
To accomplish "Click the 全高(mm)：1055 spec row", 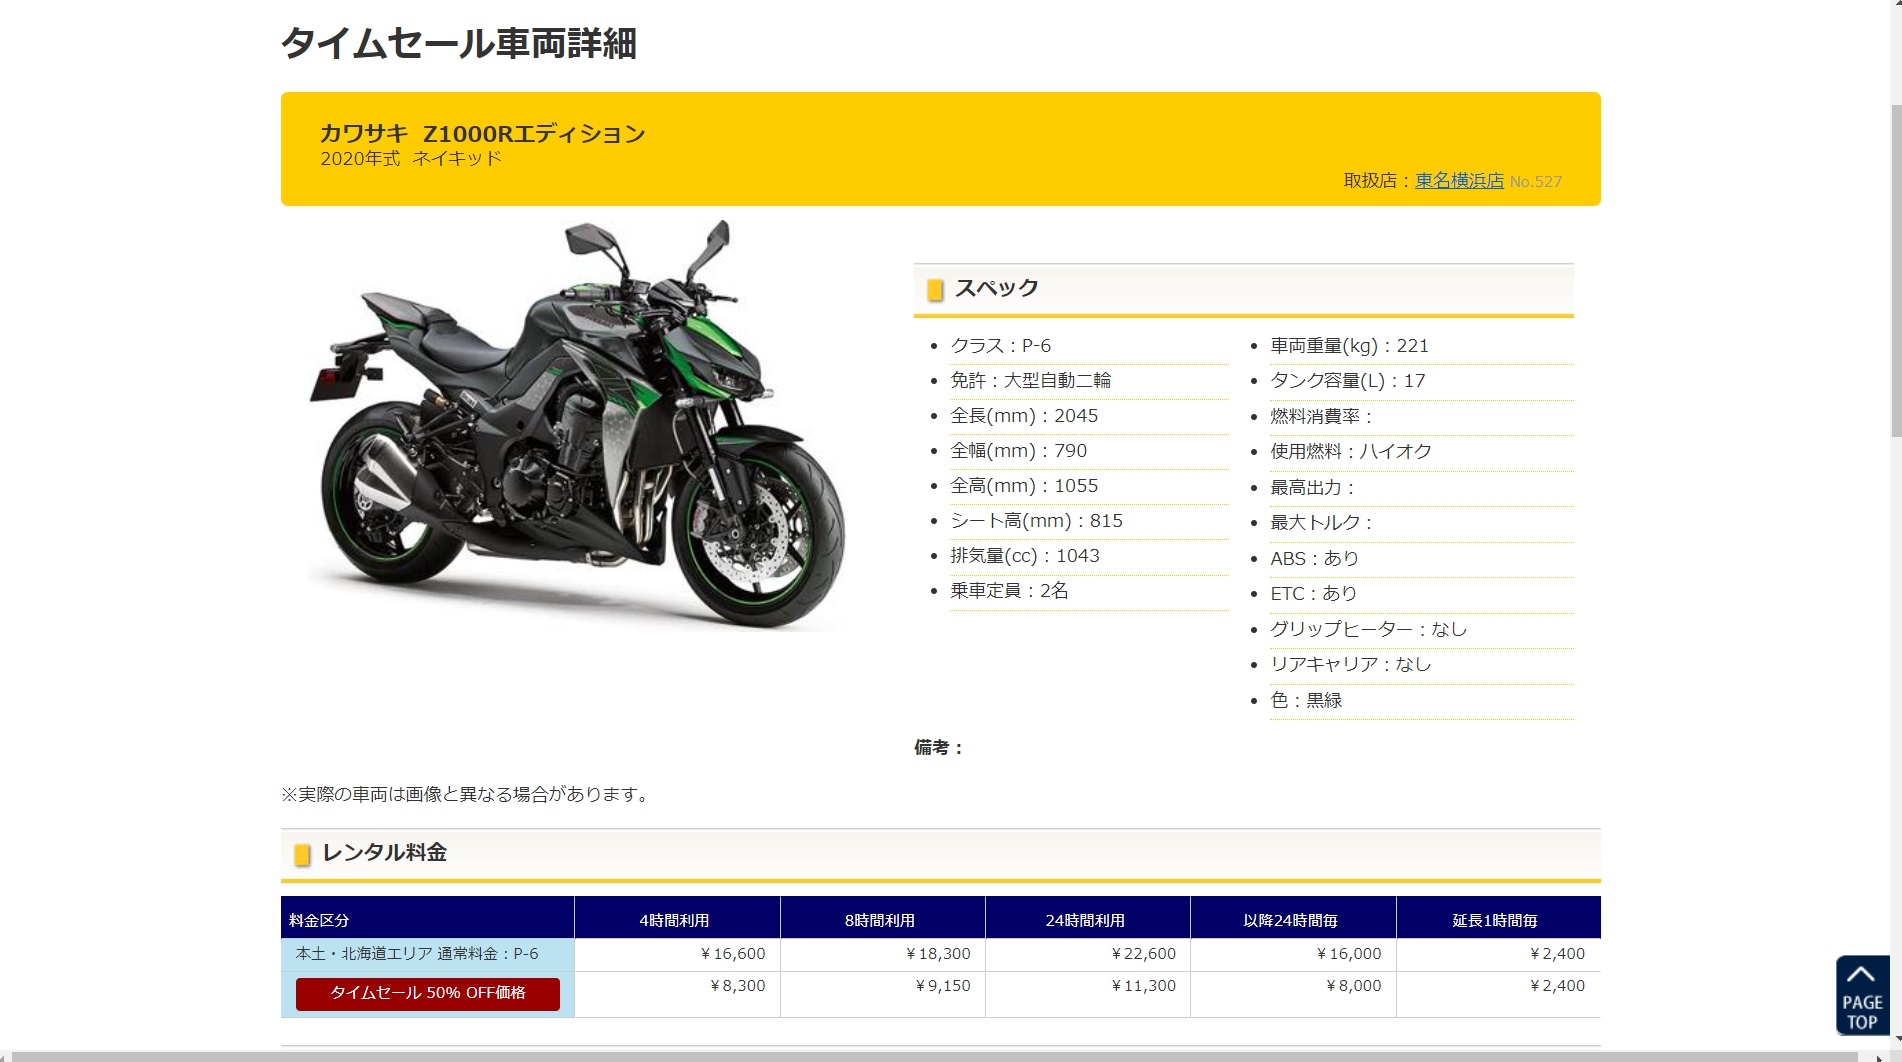I will (1089, 486).
